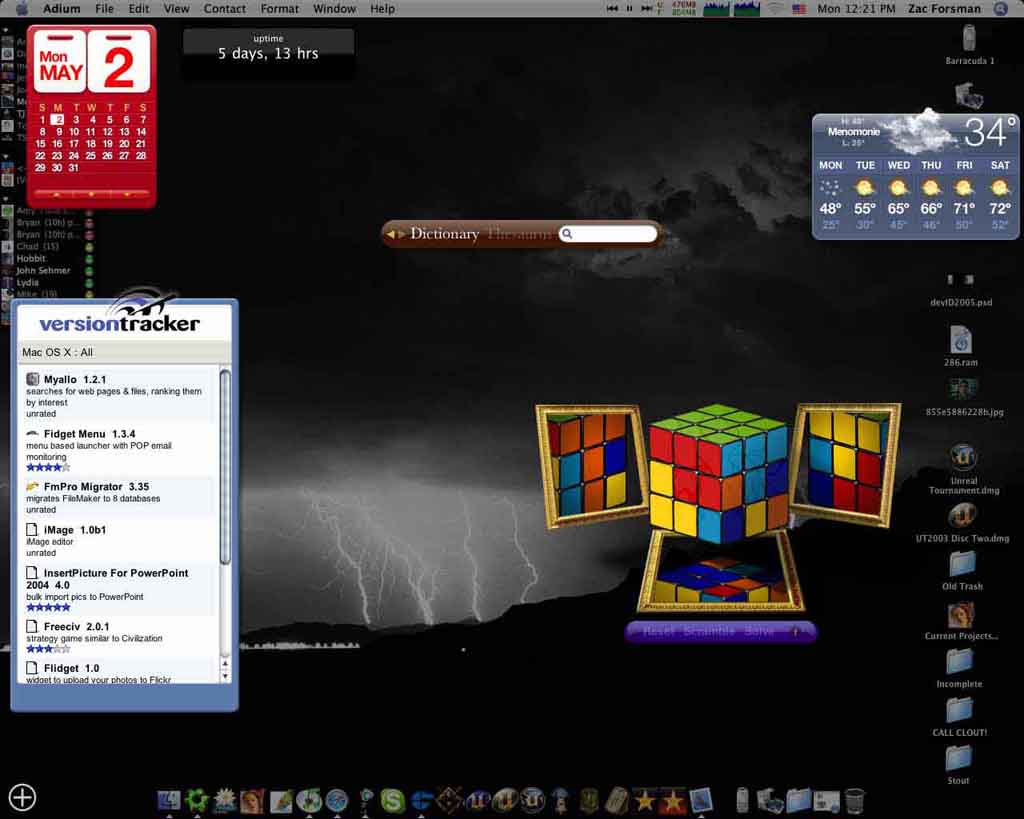Click the Dictionary widget search field

613,234
